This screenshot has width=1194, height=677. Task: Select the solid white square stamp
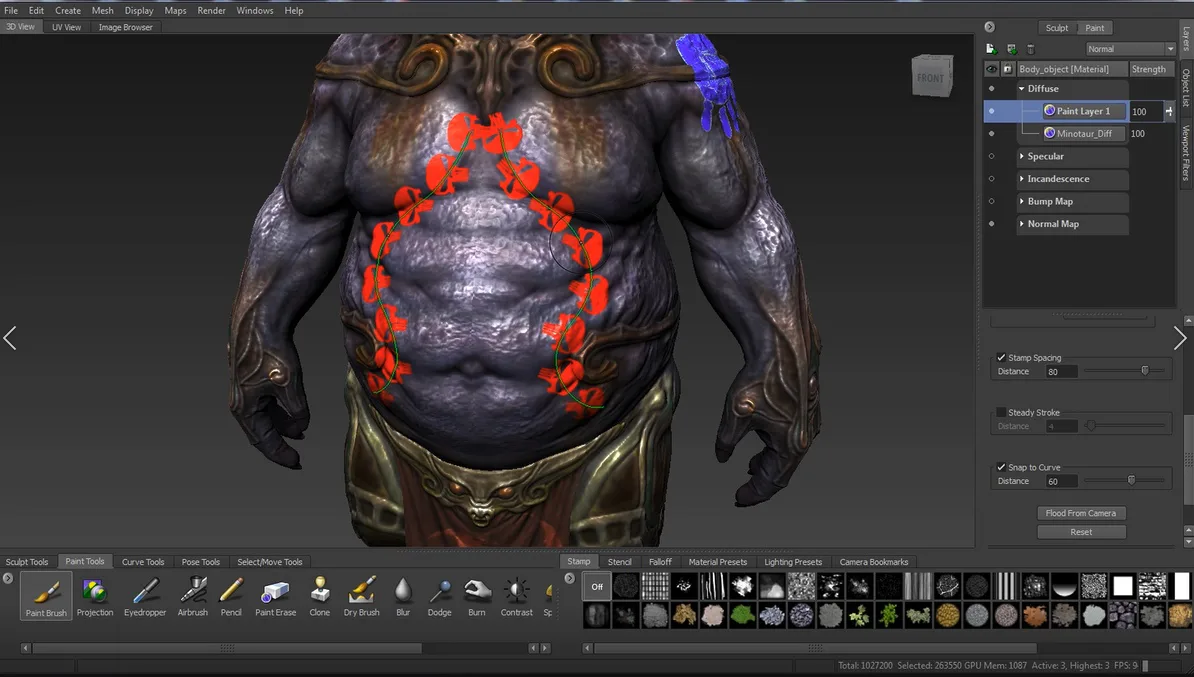(x=1123, y=586)
